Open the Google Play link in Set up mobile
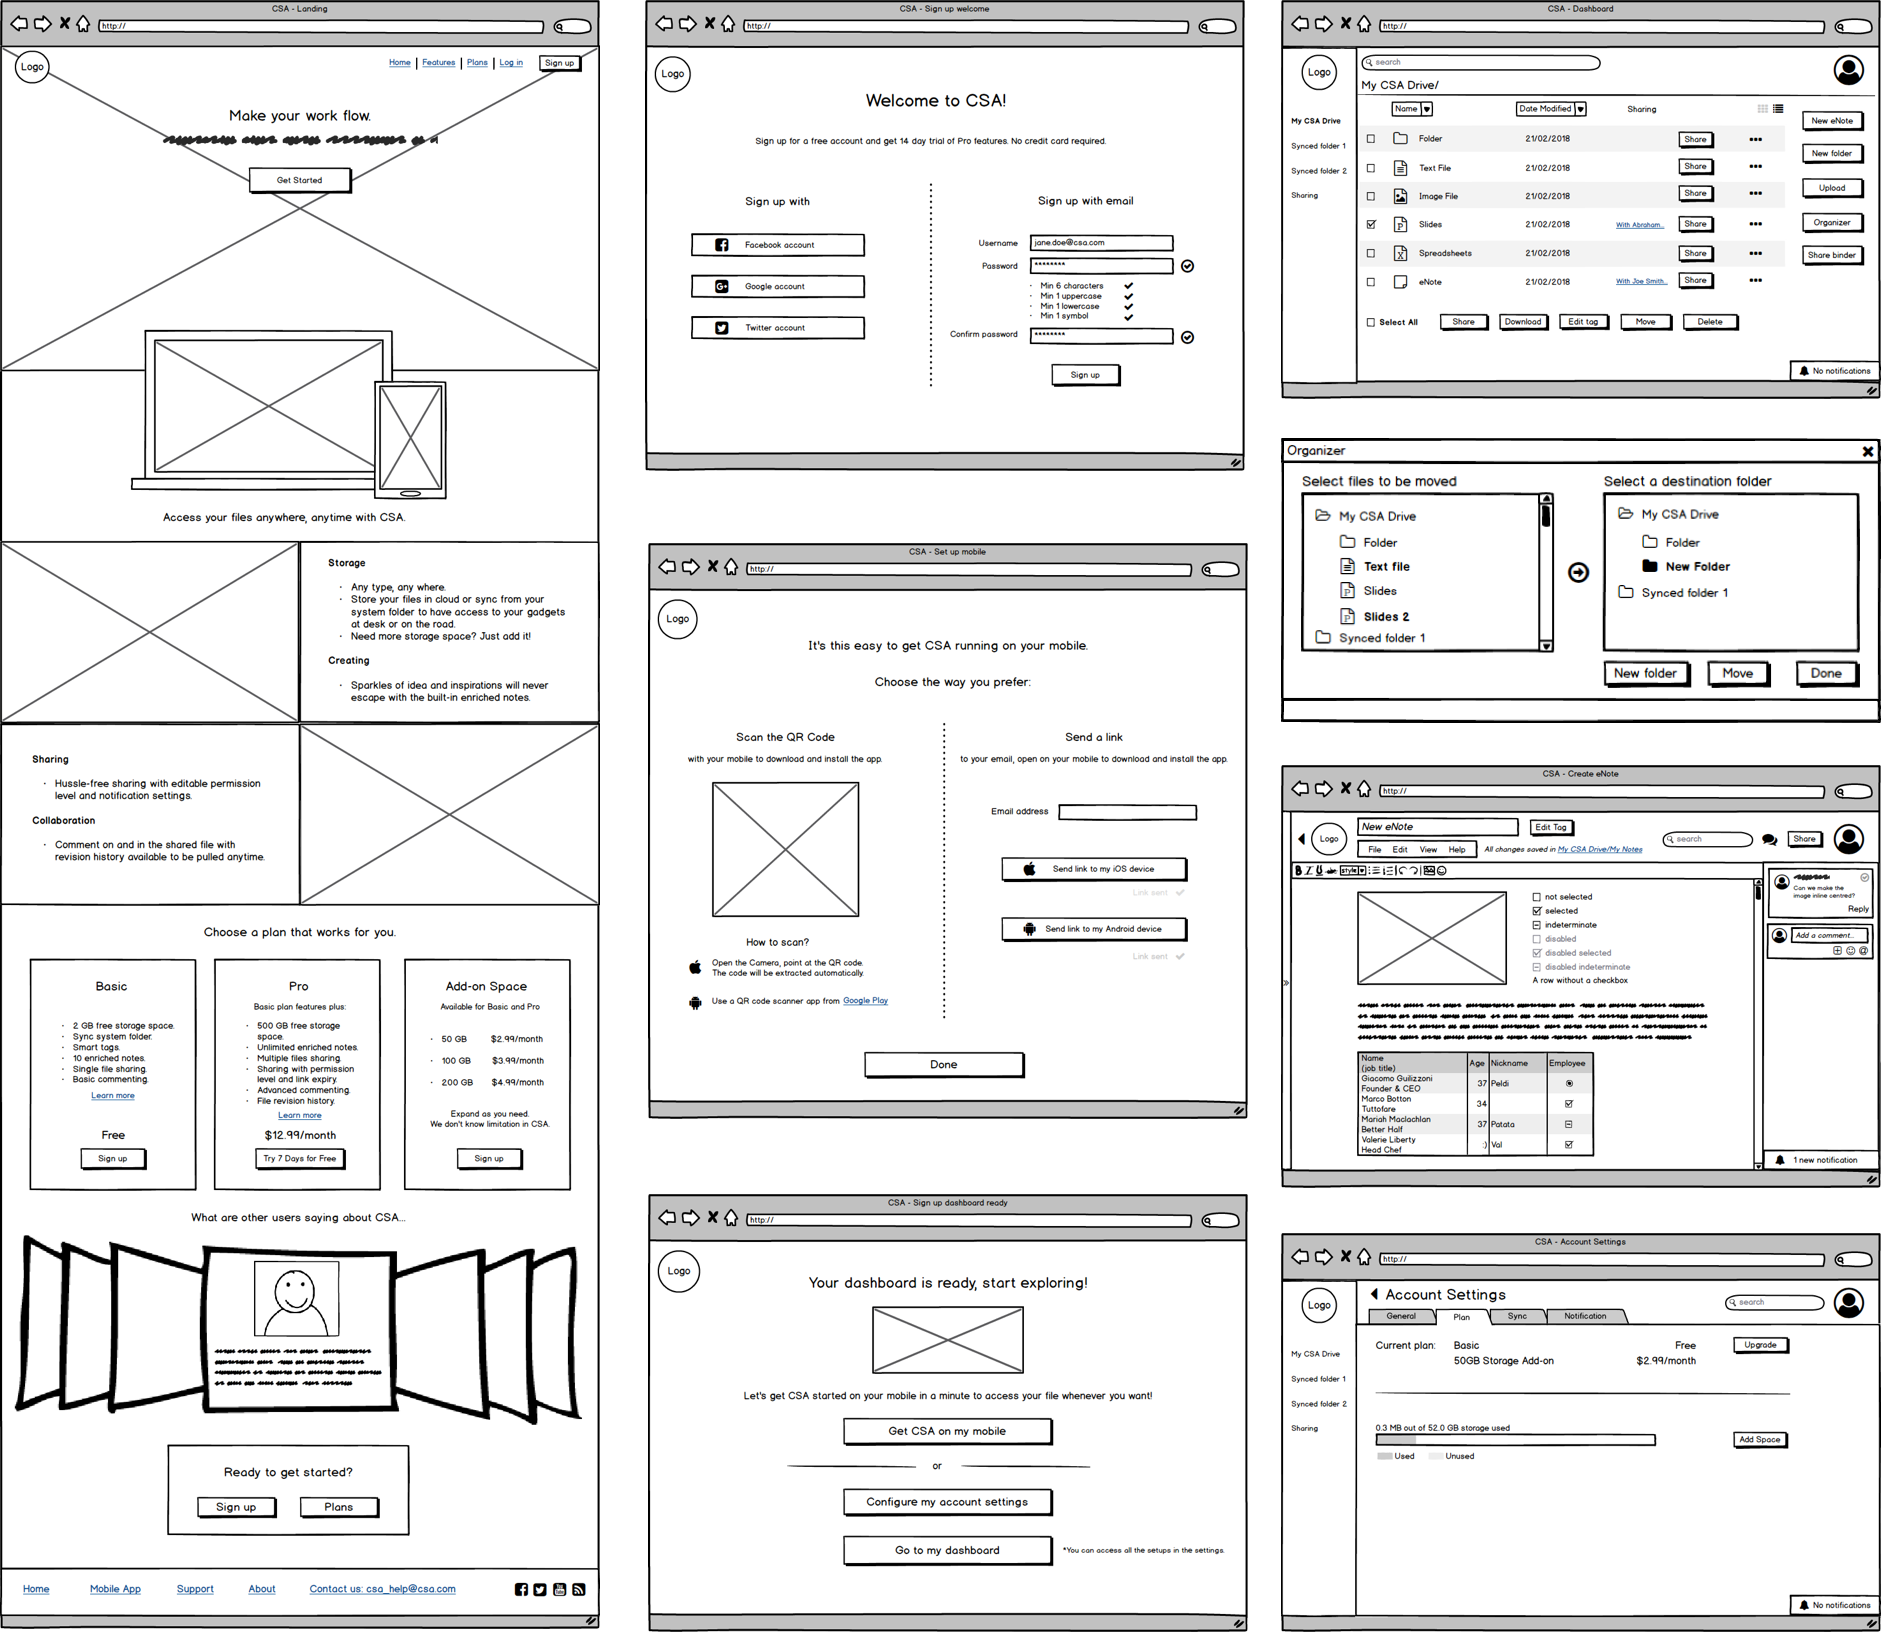 (865, 1001)
